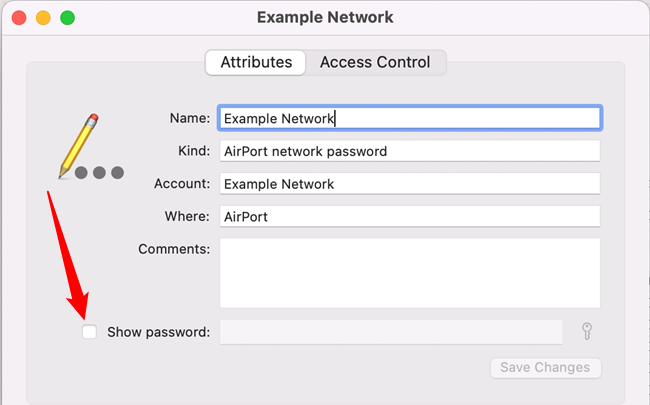This screenshot has height=405, width=650.
Task: Click the hidden password text field
Action: tap(390, 332)
